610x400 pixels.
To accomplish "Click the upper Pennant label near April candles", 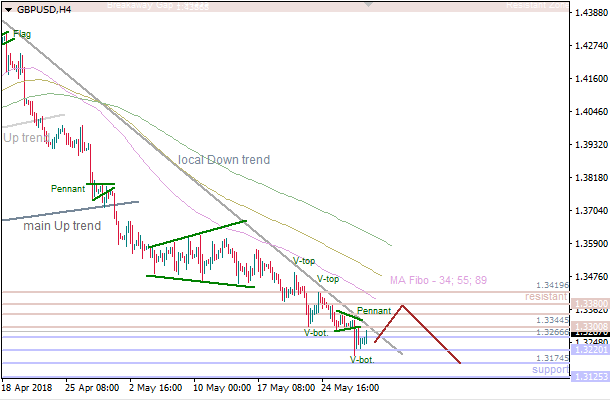I will click(x=70, y=188).
